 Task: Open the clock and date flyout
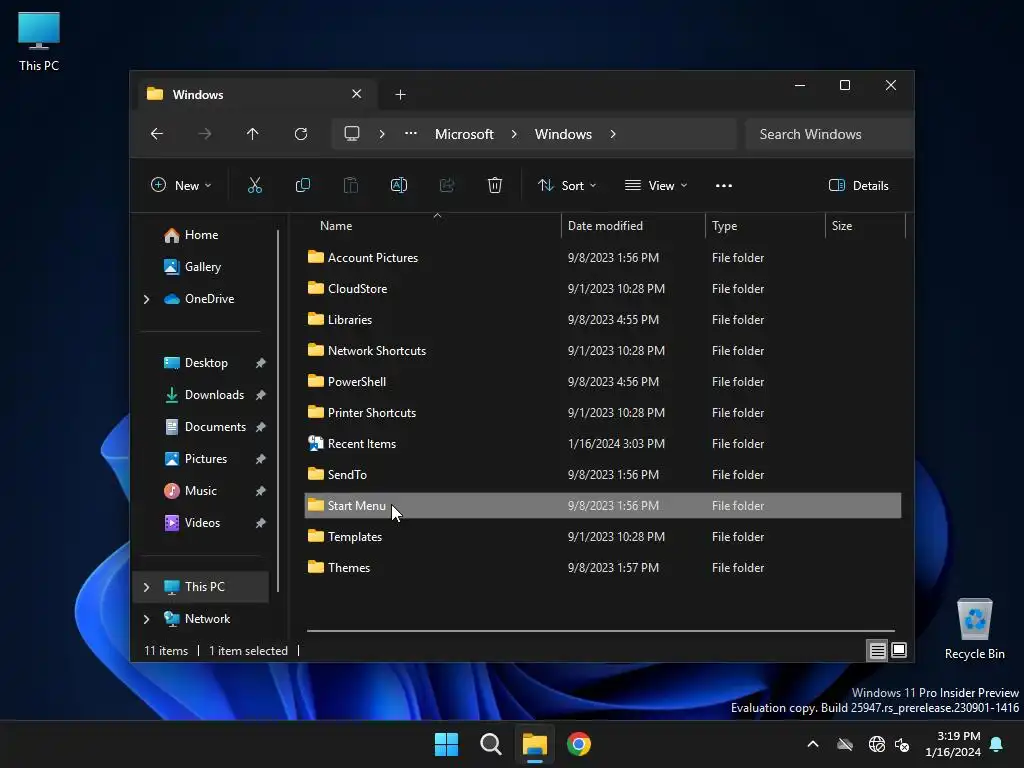pos(953,744)
